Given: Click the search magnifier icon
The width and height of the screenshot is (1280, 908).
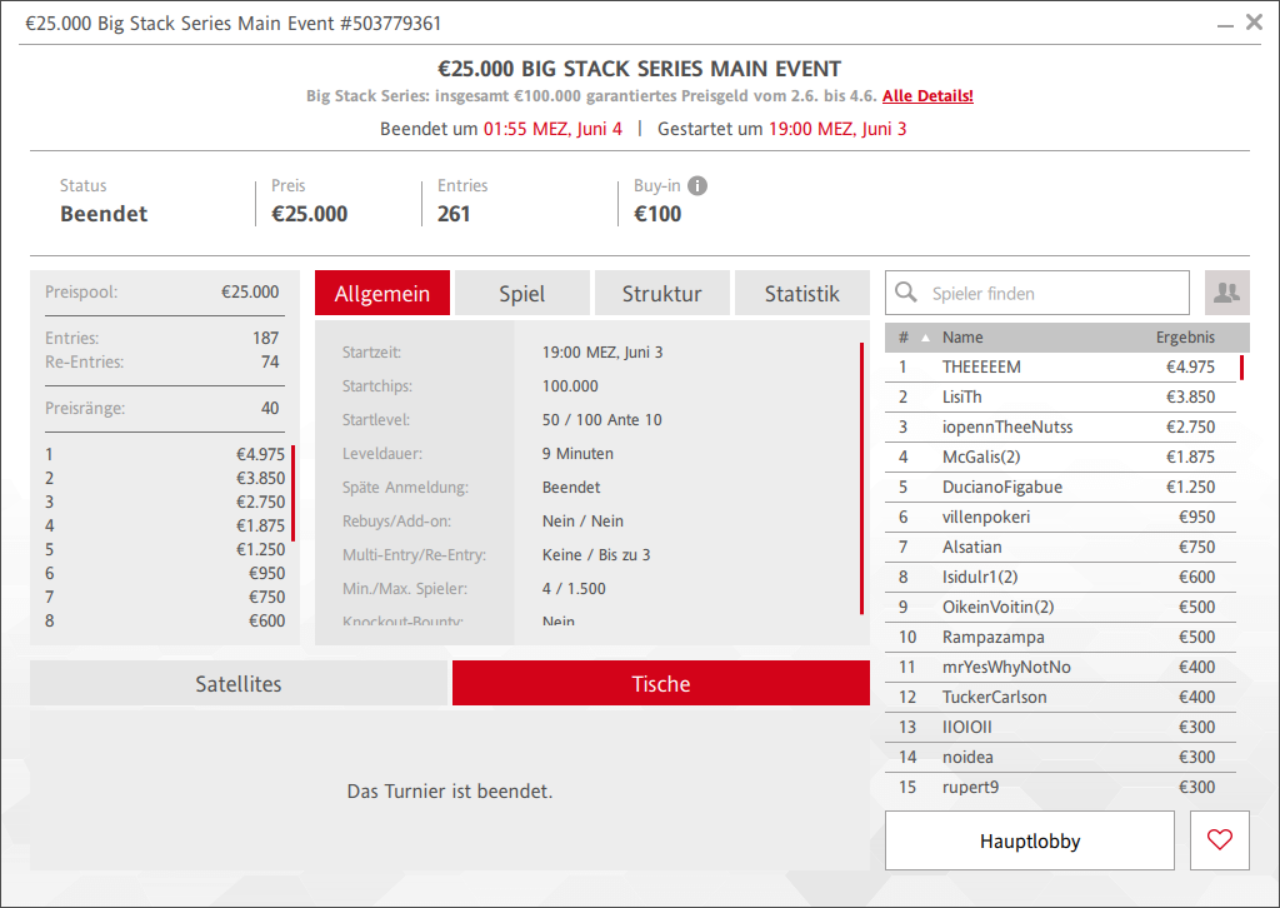Looking at the screenshot, I should pos(906,292).
